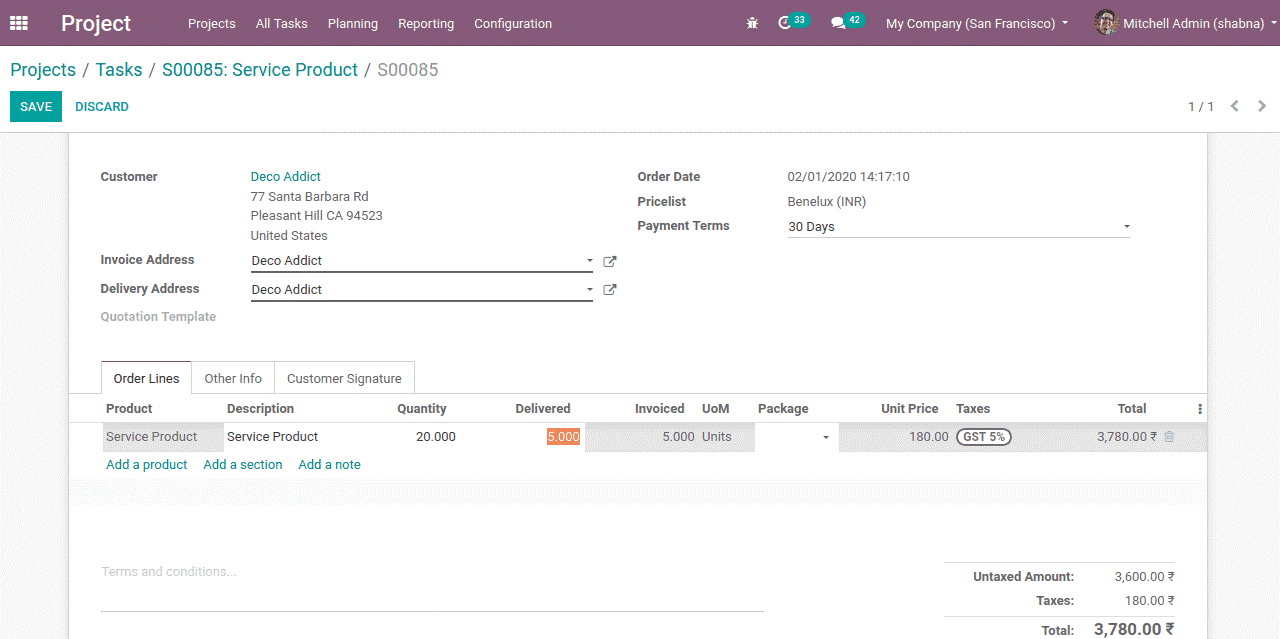Open the apps grid menu icon
The image size is (1280, 639).
point(19,23)
